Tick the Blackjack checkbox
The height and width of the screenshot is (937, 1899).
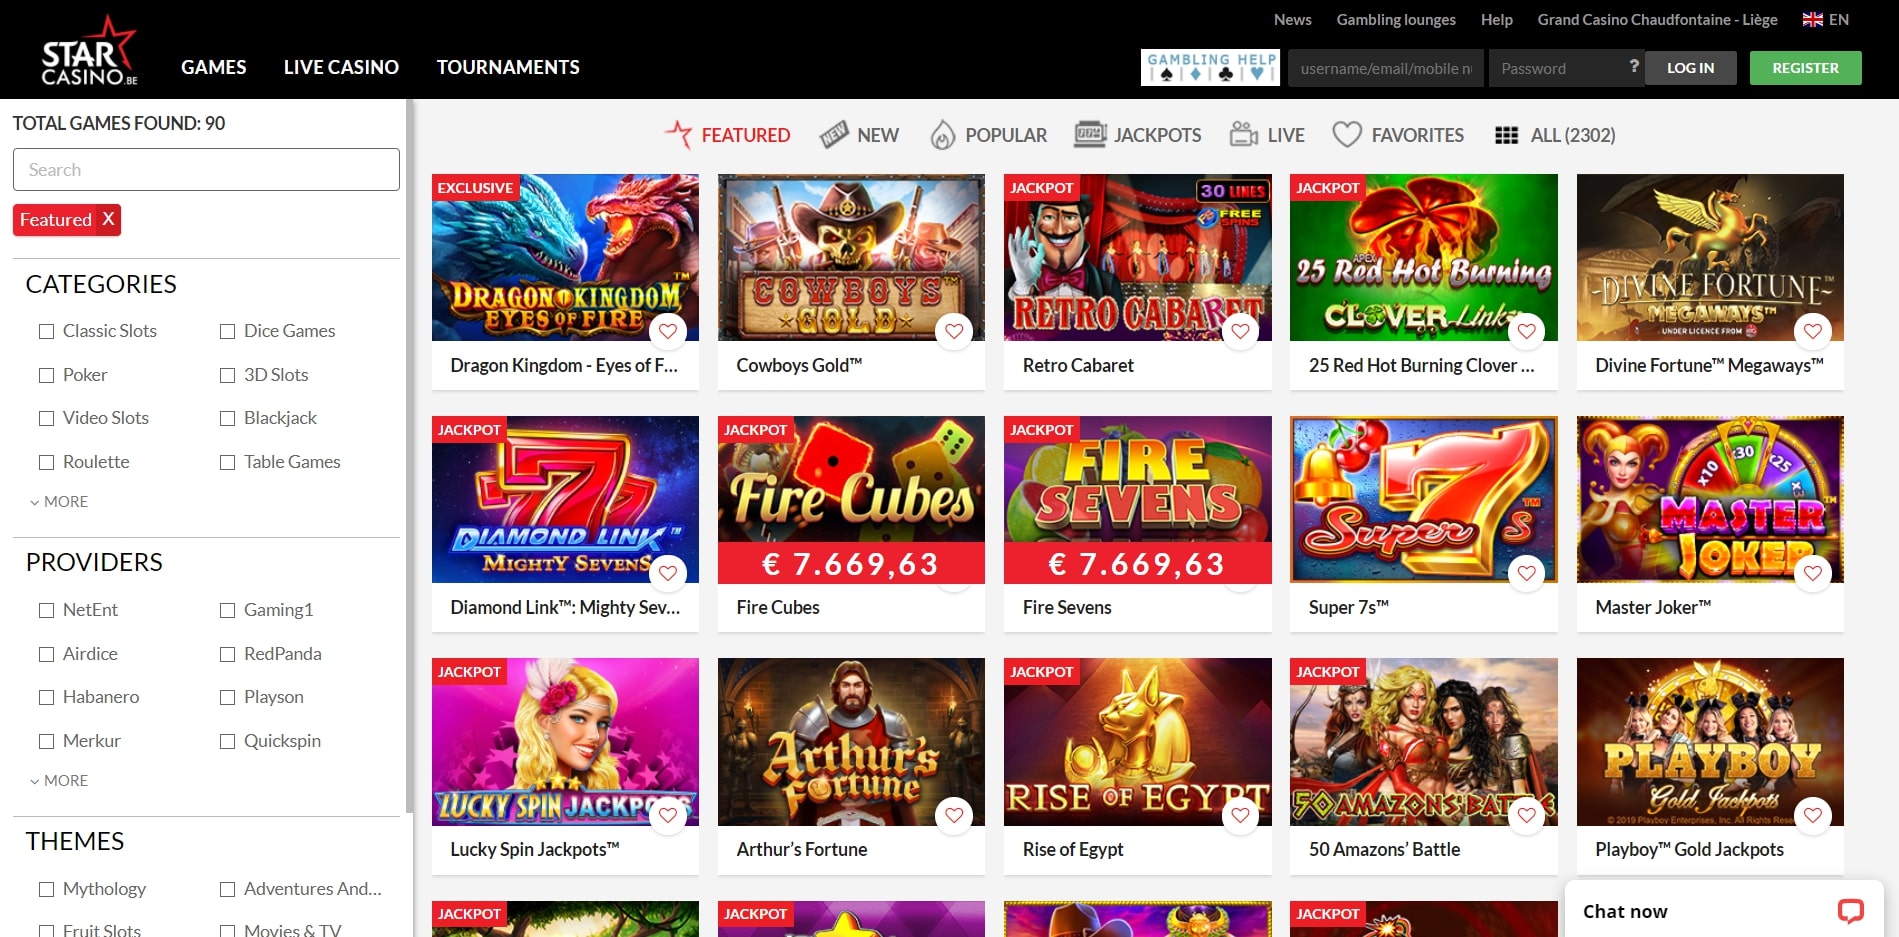click(227, 418)
